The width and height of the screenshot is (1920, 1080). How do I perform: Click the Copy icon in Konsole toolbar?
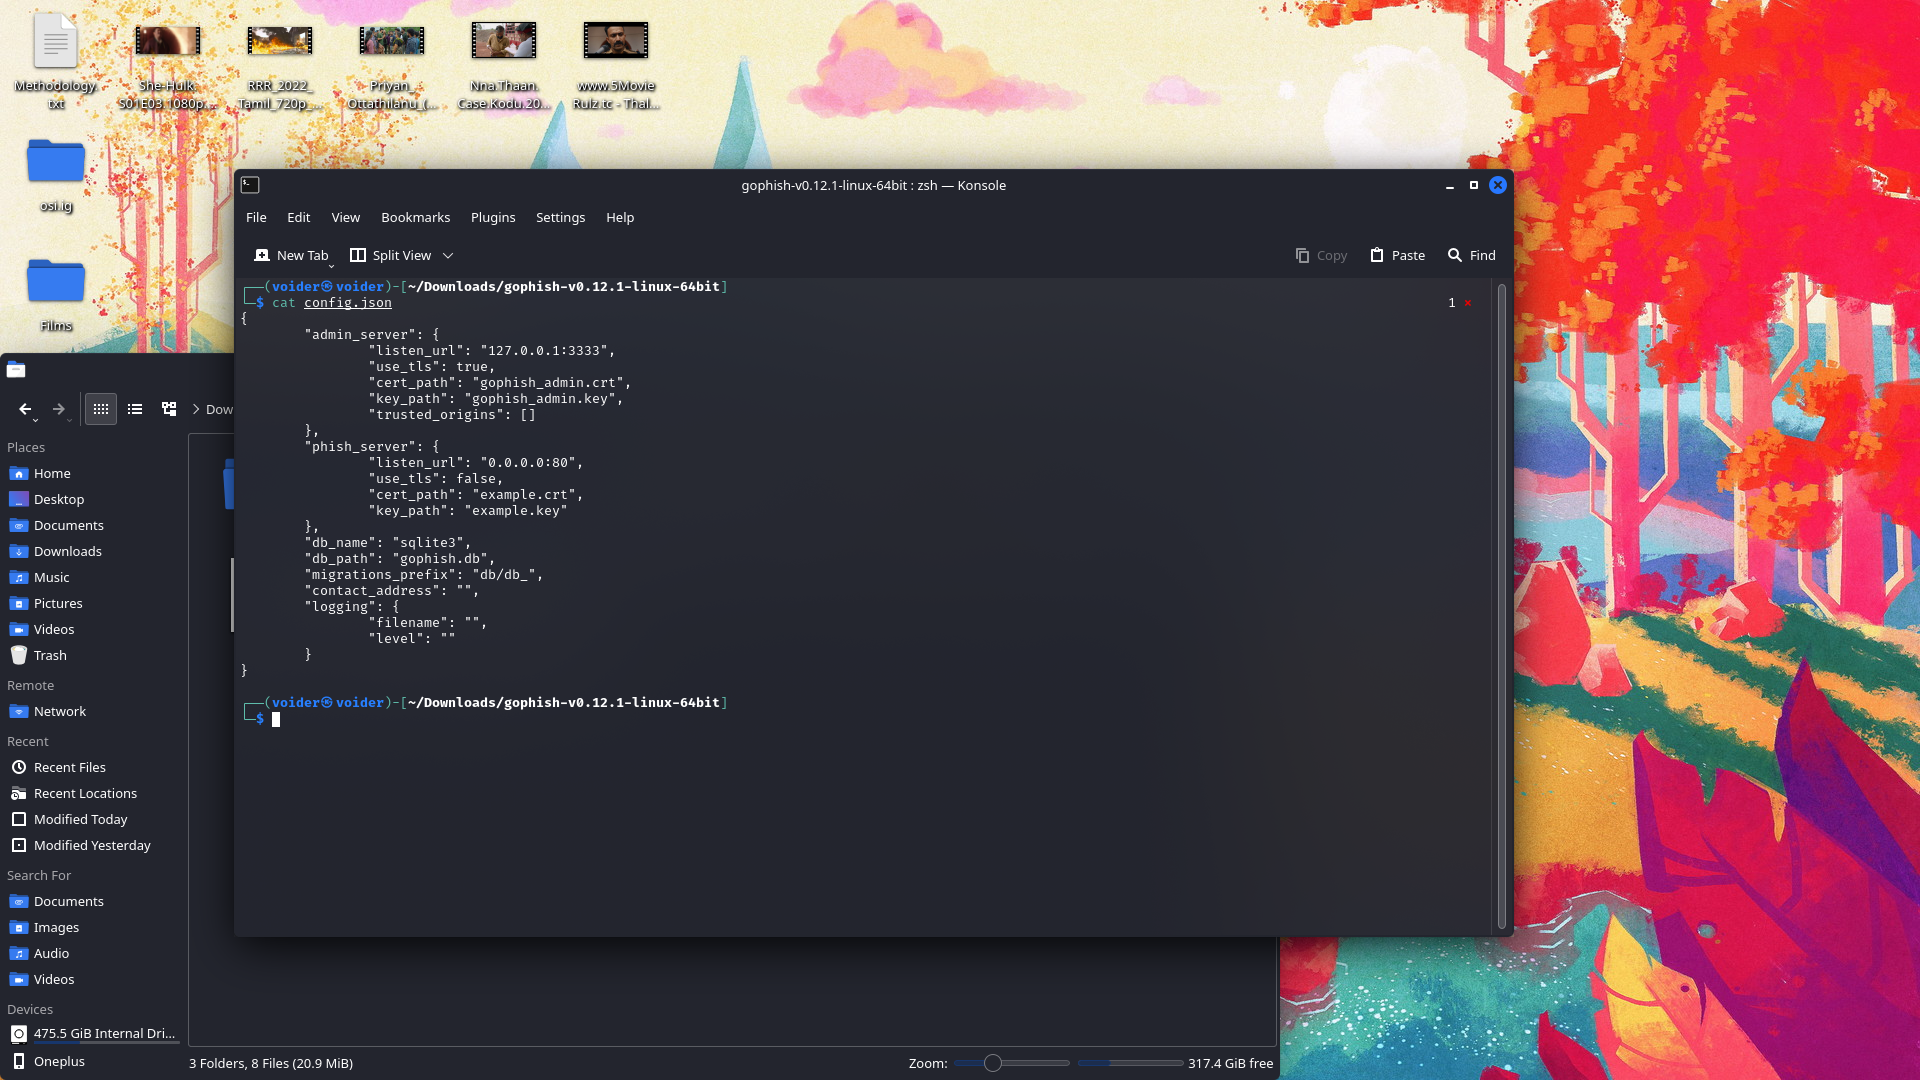point(1320,255)
